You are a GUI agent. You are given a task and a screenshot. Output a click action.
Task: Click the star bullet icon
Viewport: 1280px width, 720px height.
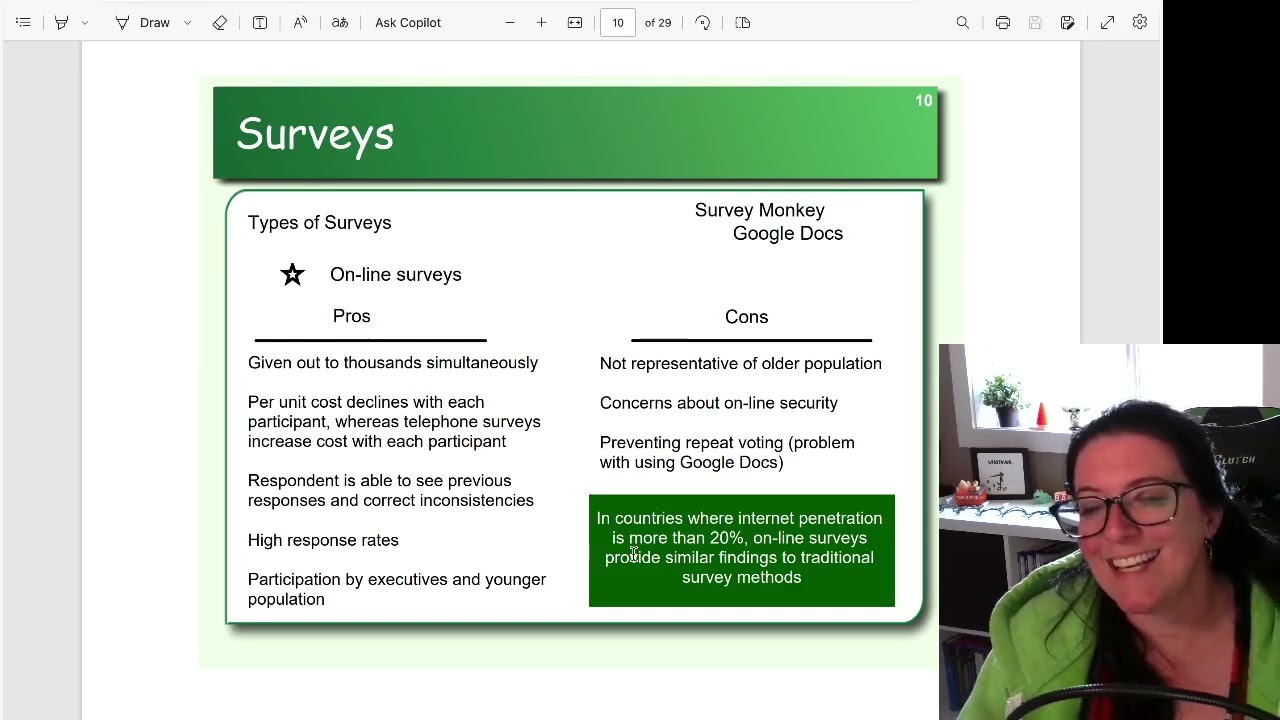click(292, 274)
